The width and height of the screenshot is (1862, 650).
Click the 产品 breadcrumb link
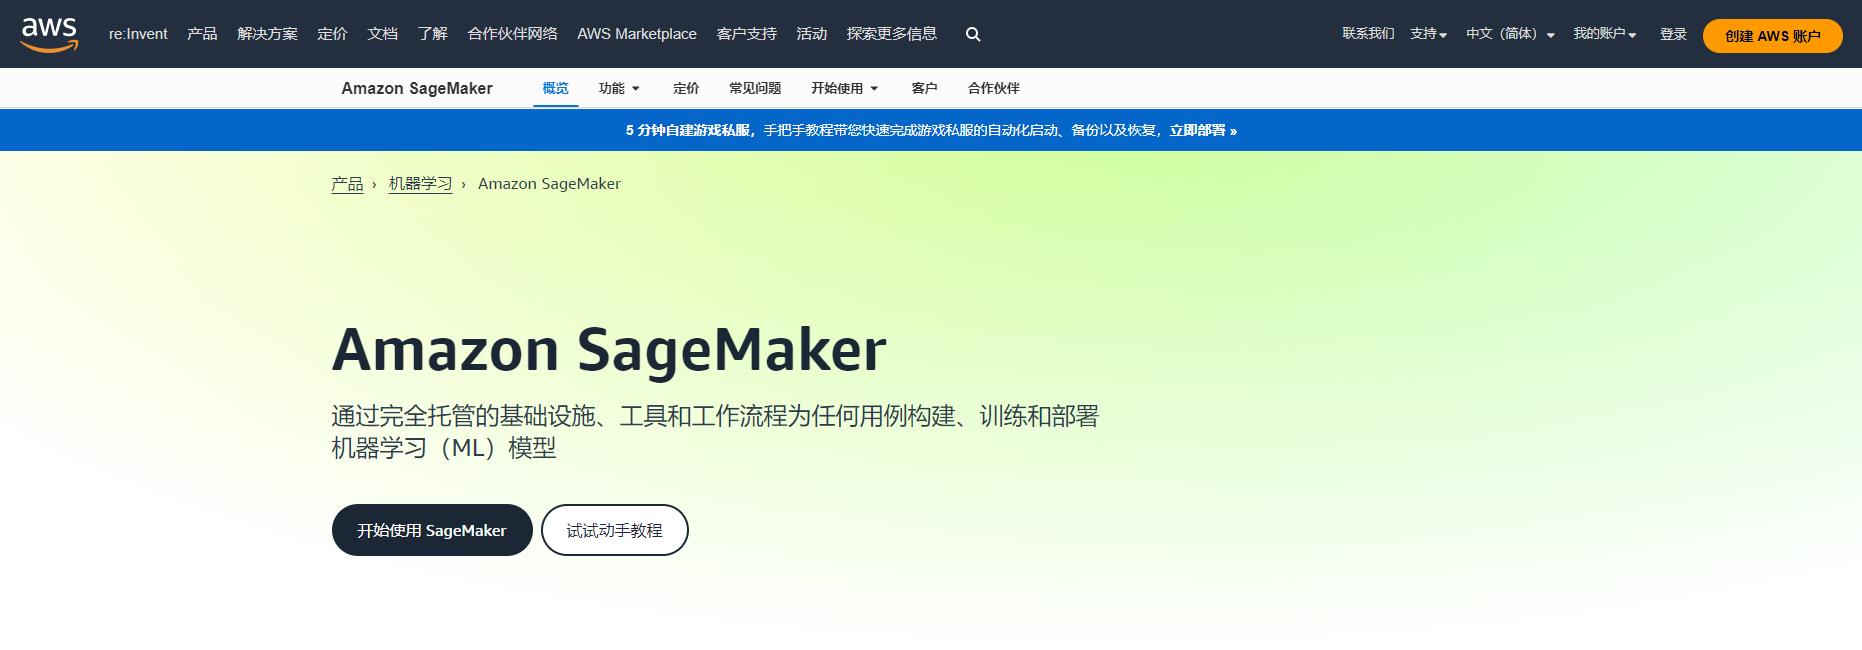(347, 184)
